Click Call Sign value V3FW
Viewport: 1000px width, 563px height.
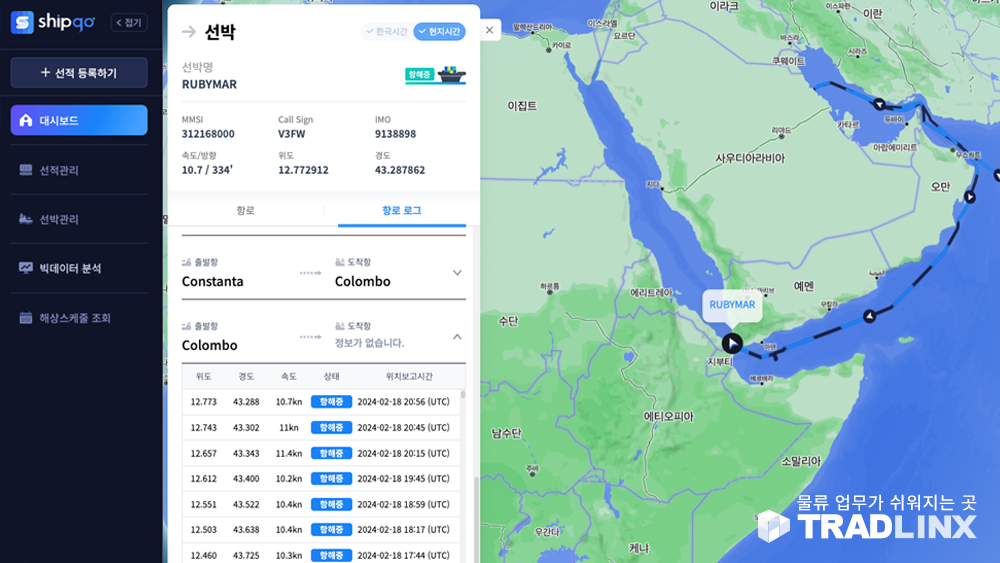coord(291,134)
